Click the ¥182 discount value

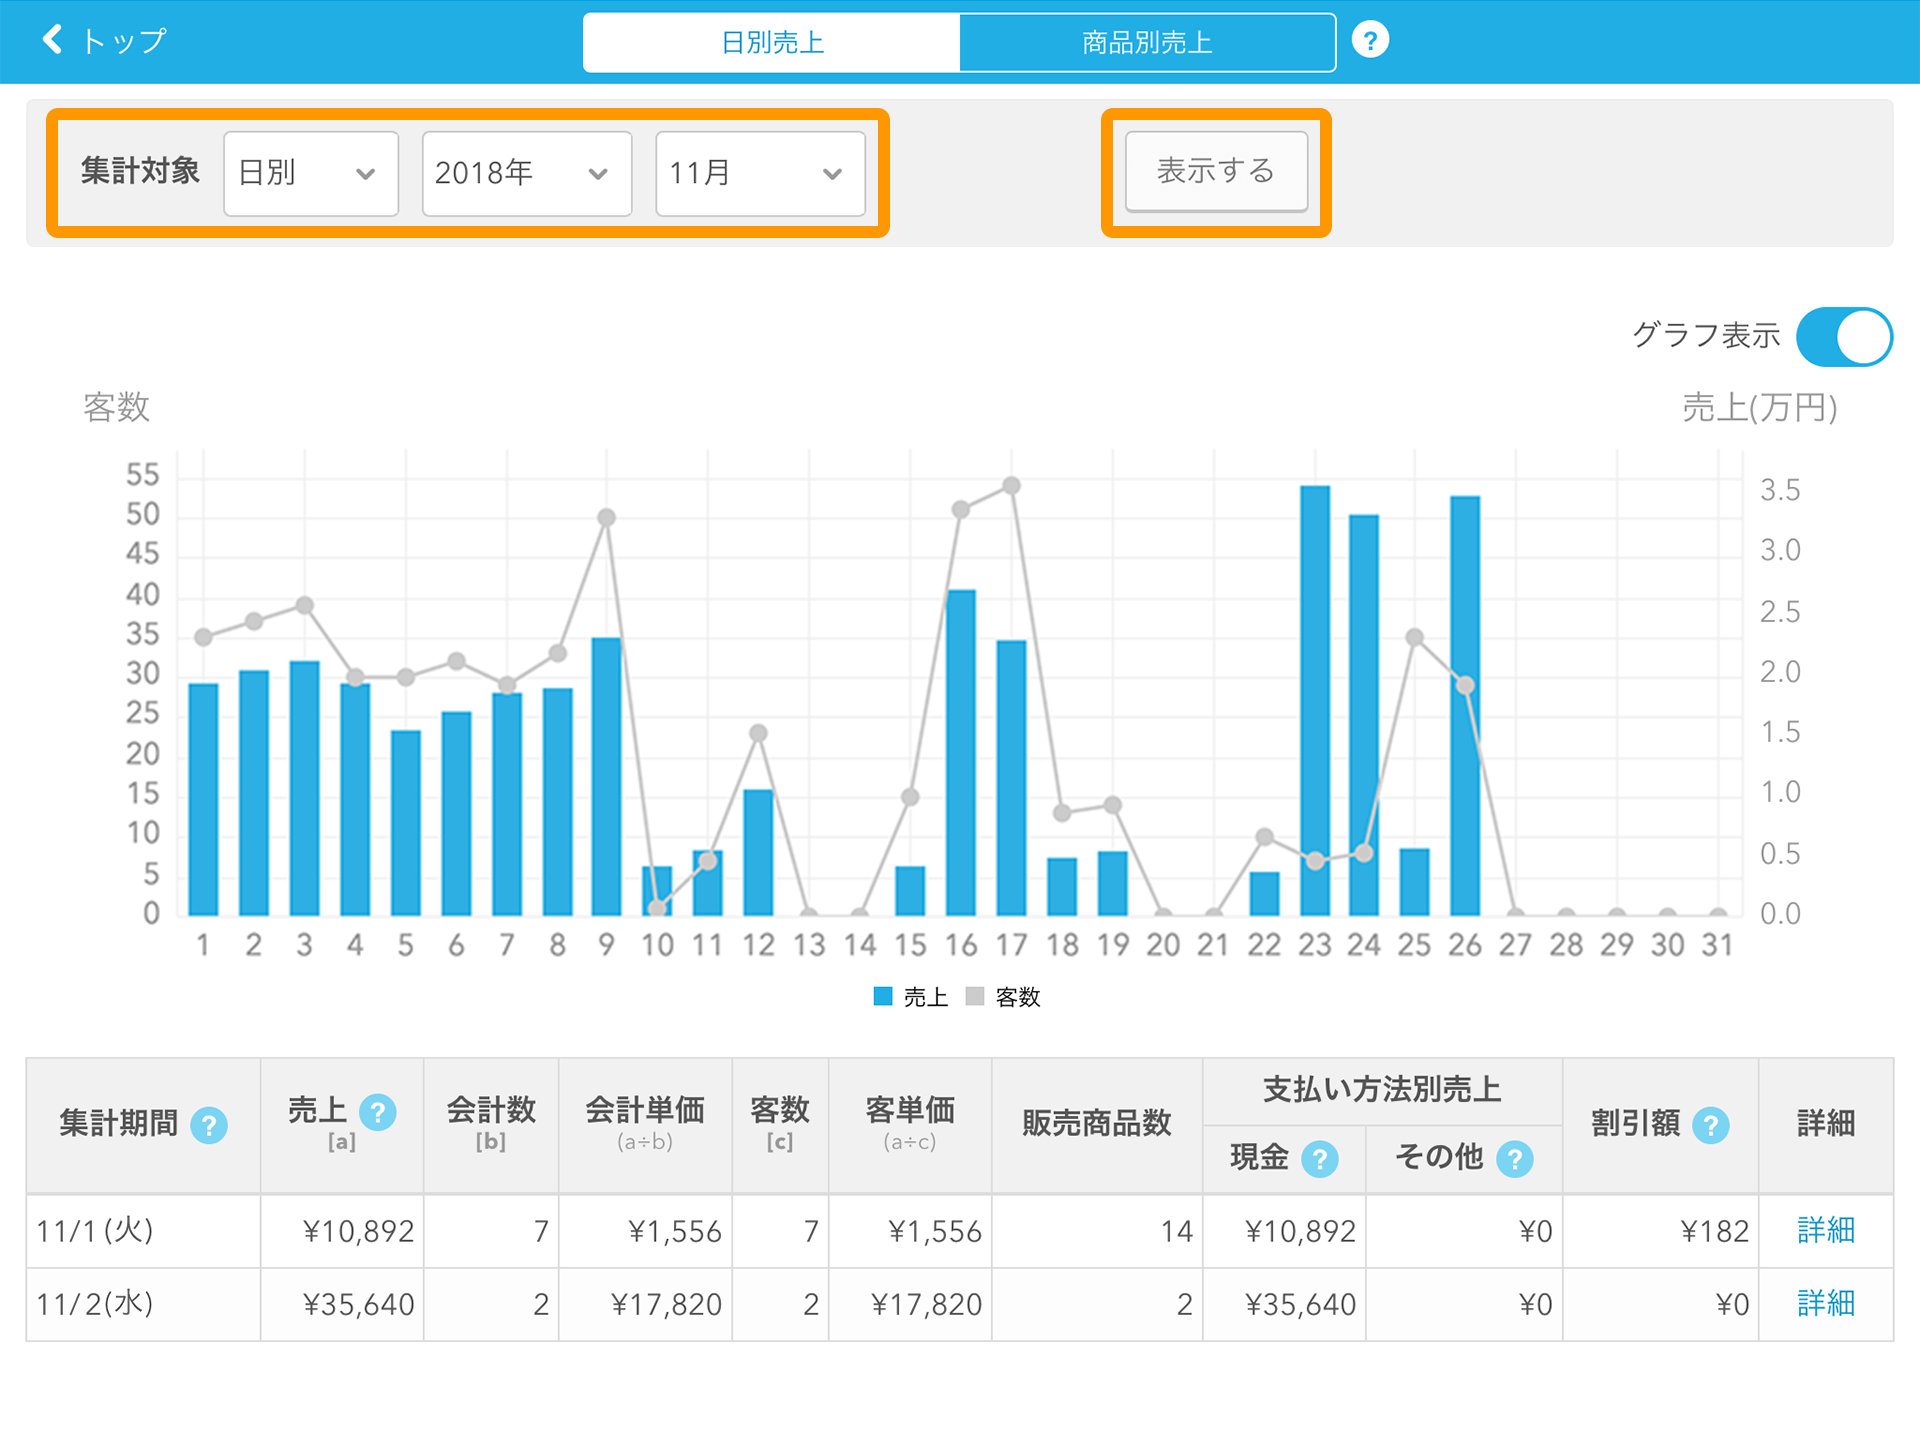(1714, 1231)
